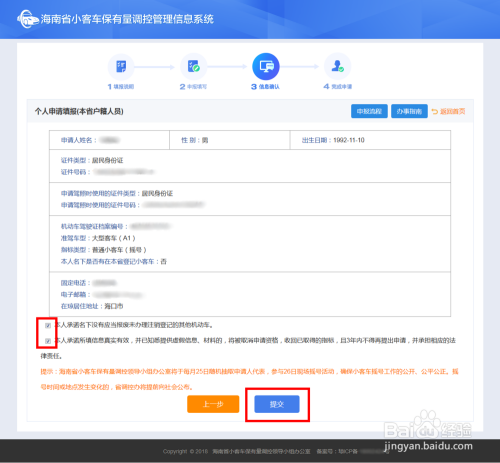This screenshot has height=463, width=500.
Task: Open the 办事指南 button
Action: 409,111
